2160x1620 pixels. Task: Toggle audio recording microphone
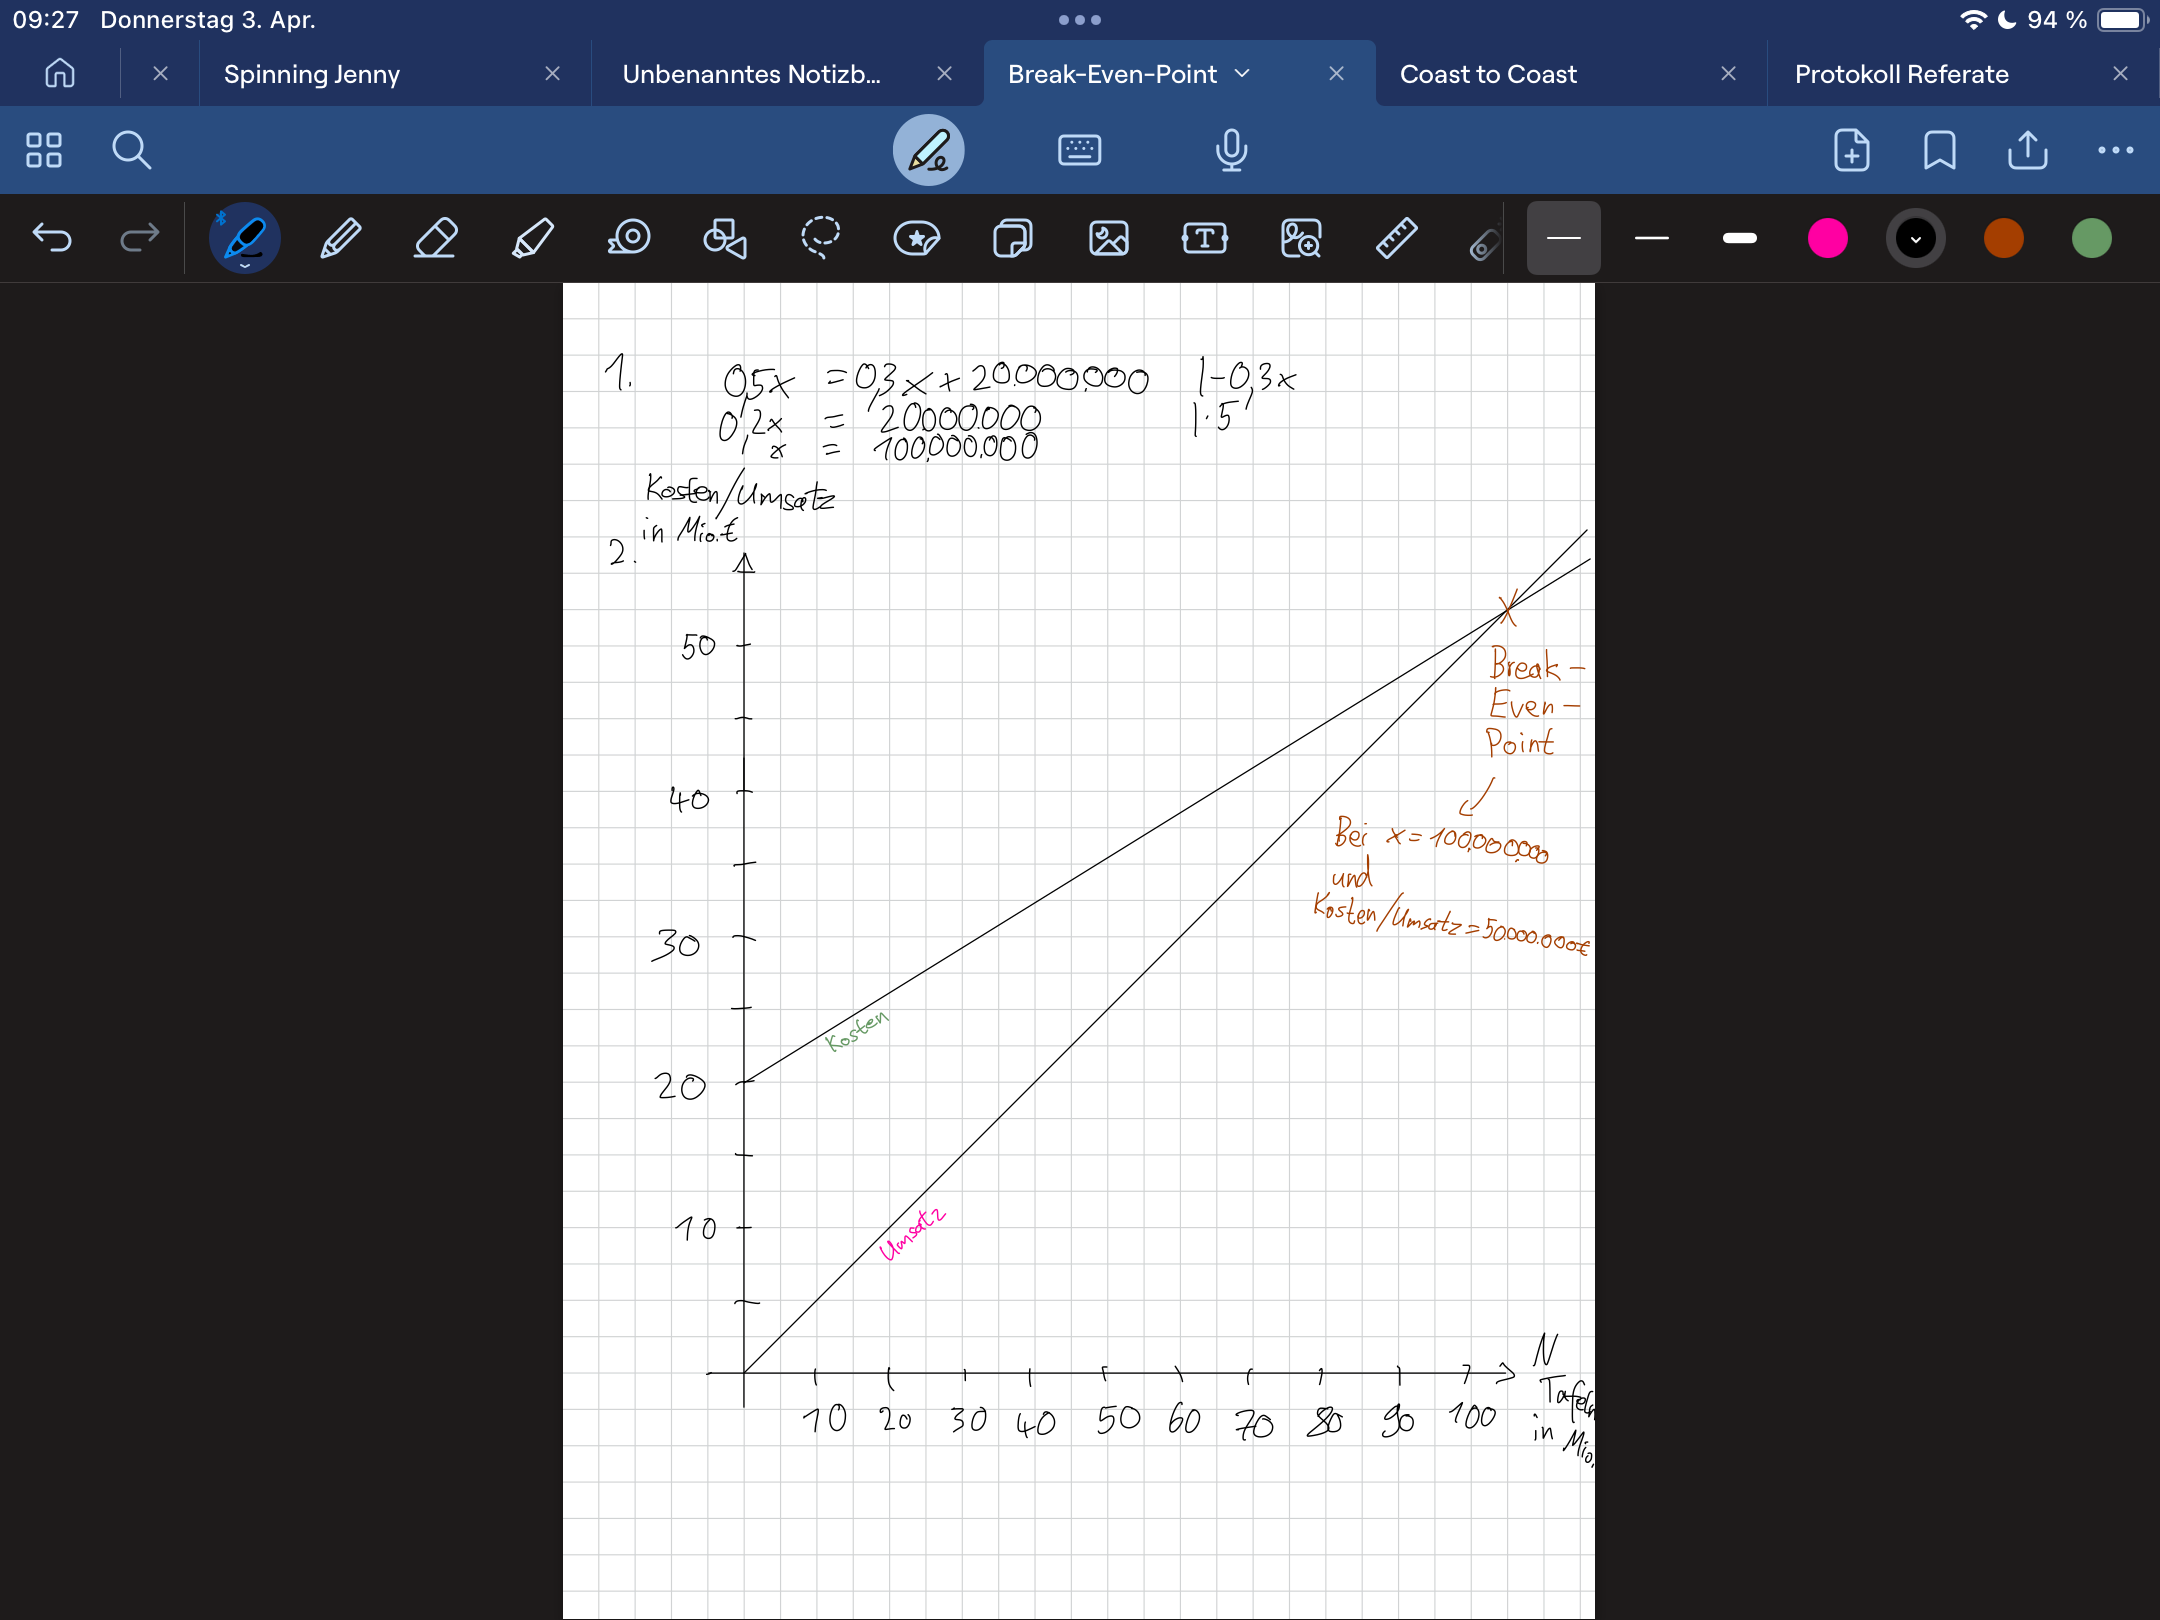(1231, 150)
